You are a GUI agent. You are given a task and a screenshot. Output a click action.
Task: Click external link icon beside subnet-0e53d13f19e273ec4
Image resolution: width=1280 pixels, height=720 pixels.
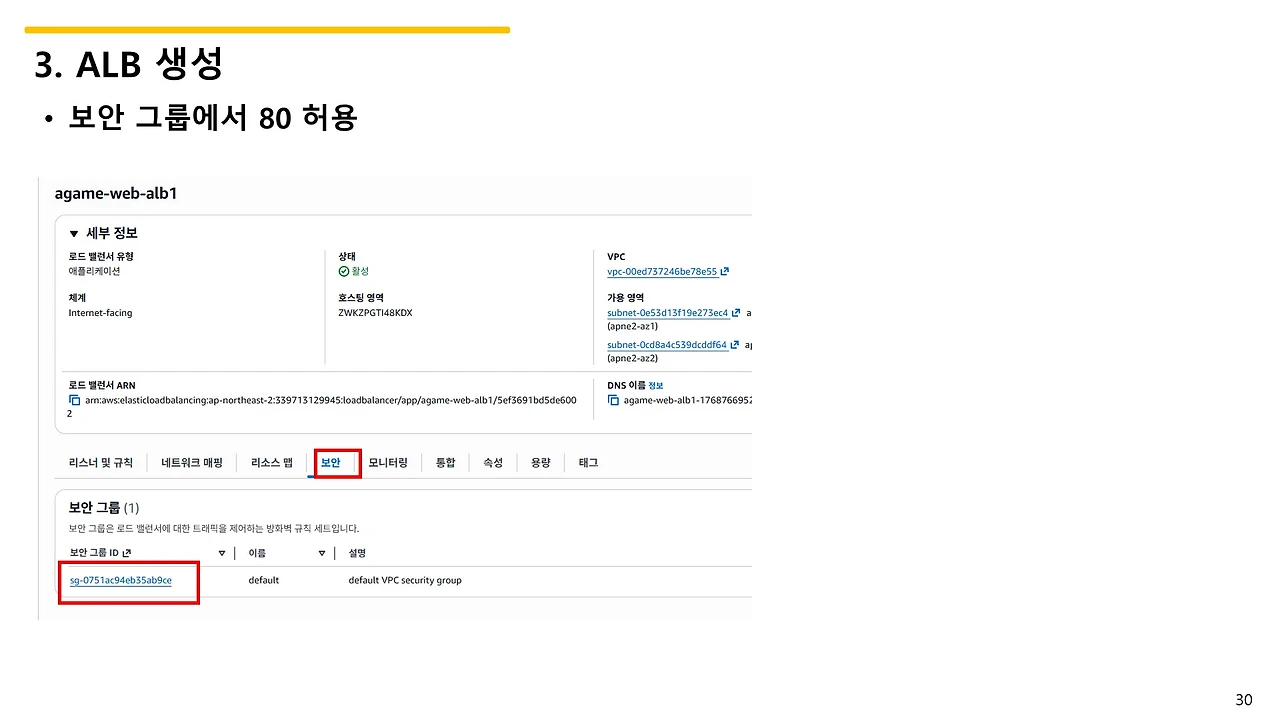click(735, 312)
